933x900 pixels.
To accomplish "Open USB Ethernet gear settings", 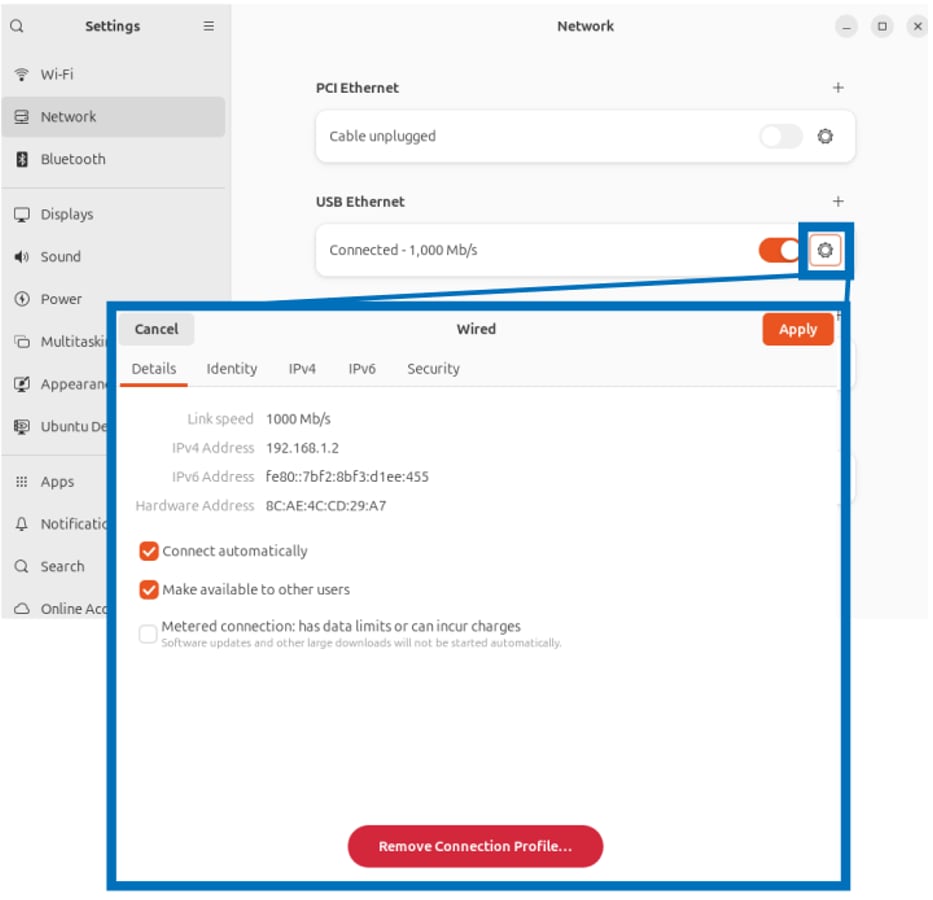I will [x=825, y=250].
